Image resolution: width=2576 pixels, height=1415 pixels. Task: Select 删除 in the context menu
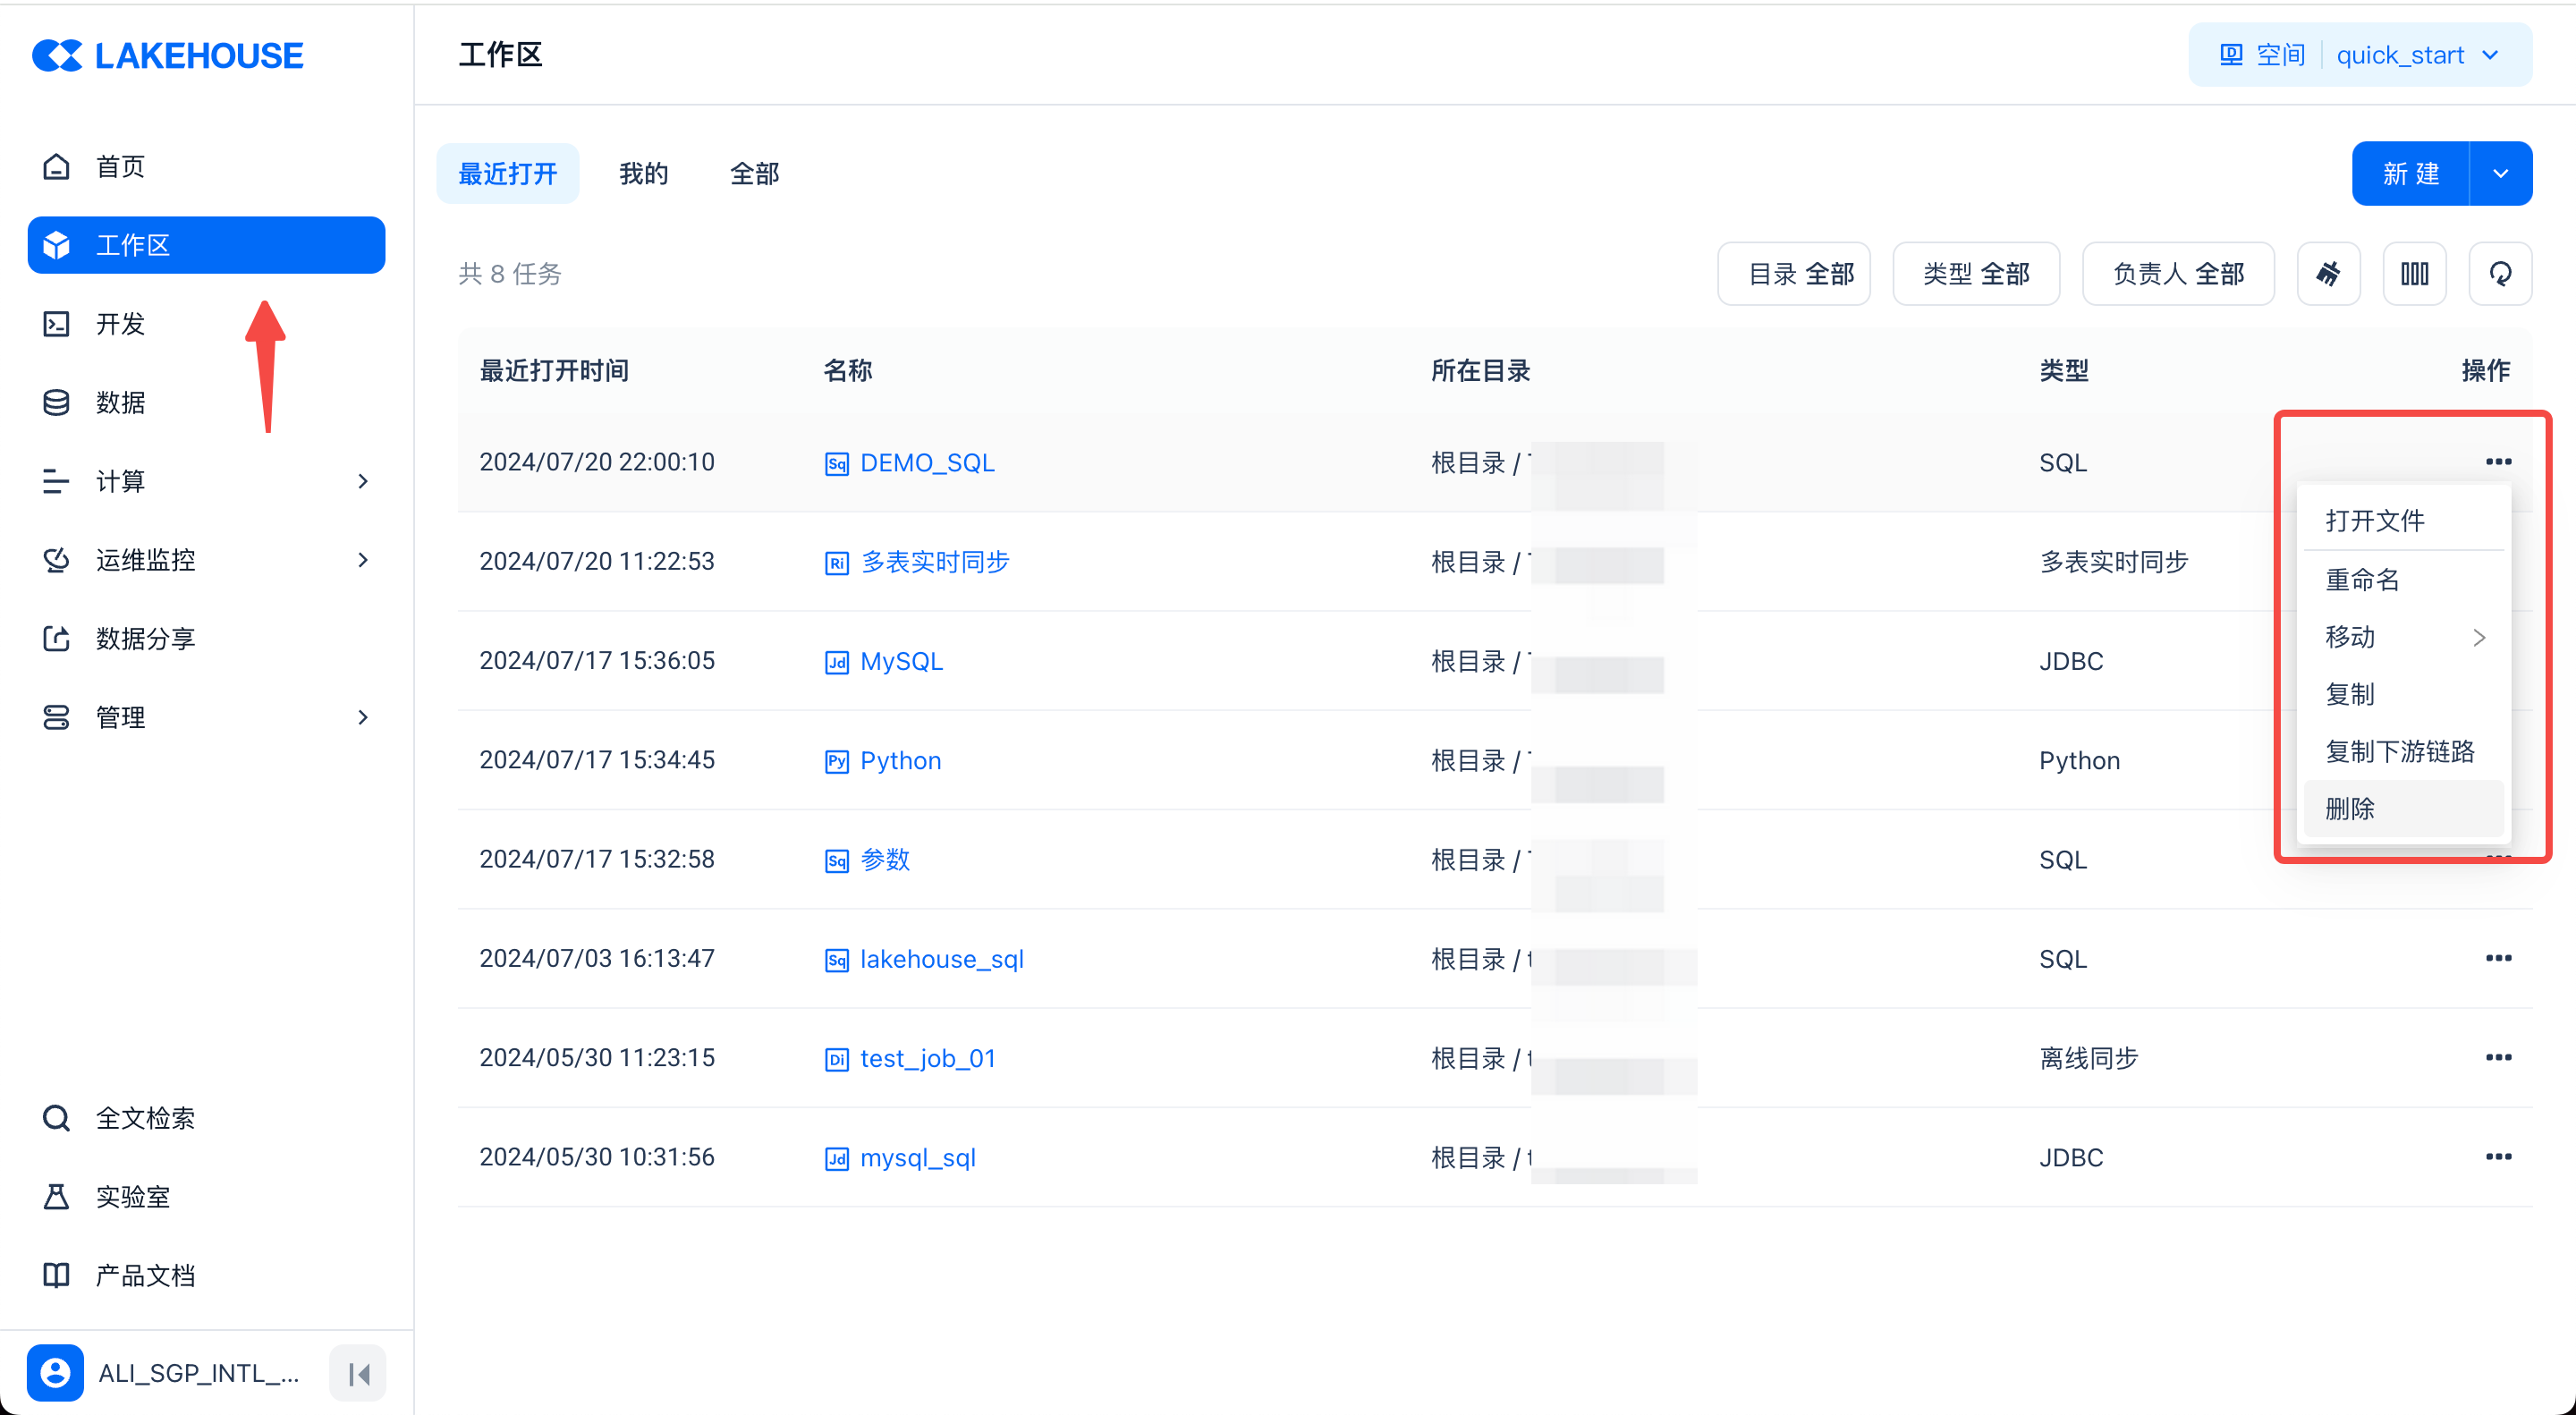click(x=2350, y=808)
